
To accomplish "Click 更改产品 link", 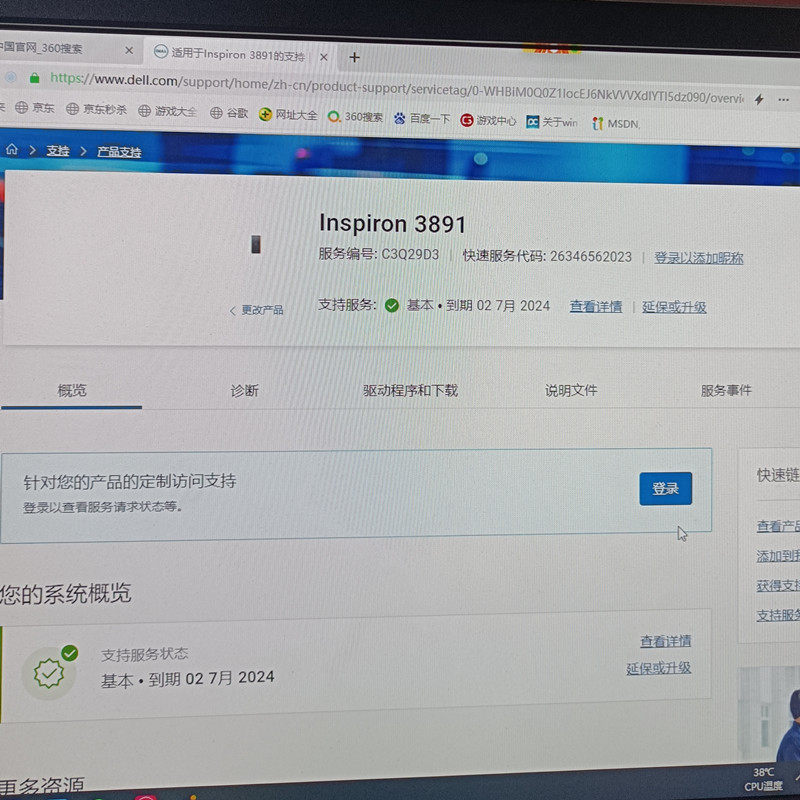I will pyautogui.click(x=257, y=310).
